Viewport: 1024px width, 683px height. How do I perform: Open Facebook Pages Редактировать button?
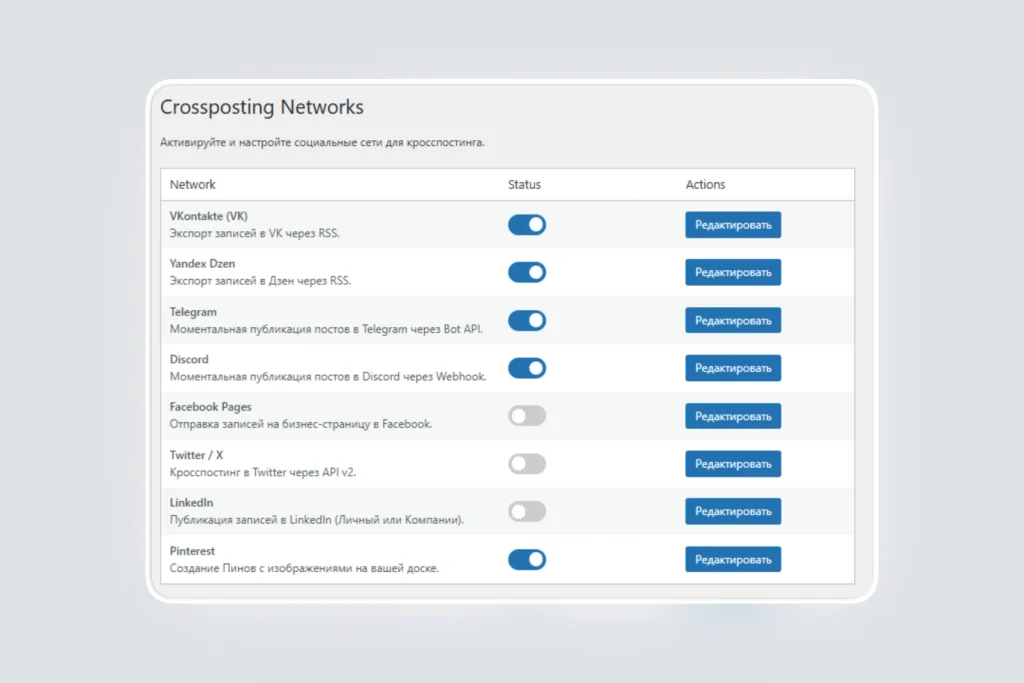[x=733, y=416]
